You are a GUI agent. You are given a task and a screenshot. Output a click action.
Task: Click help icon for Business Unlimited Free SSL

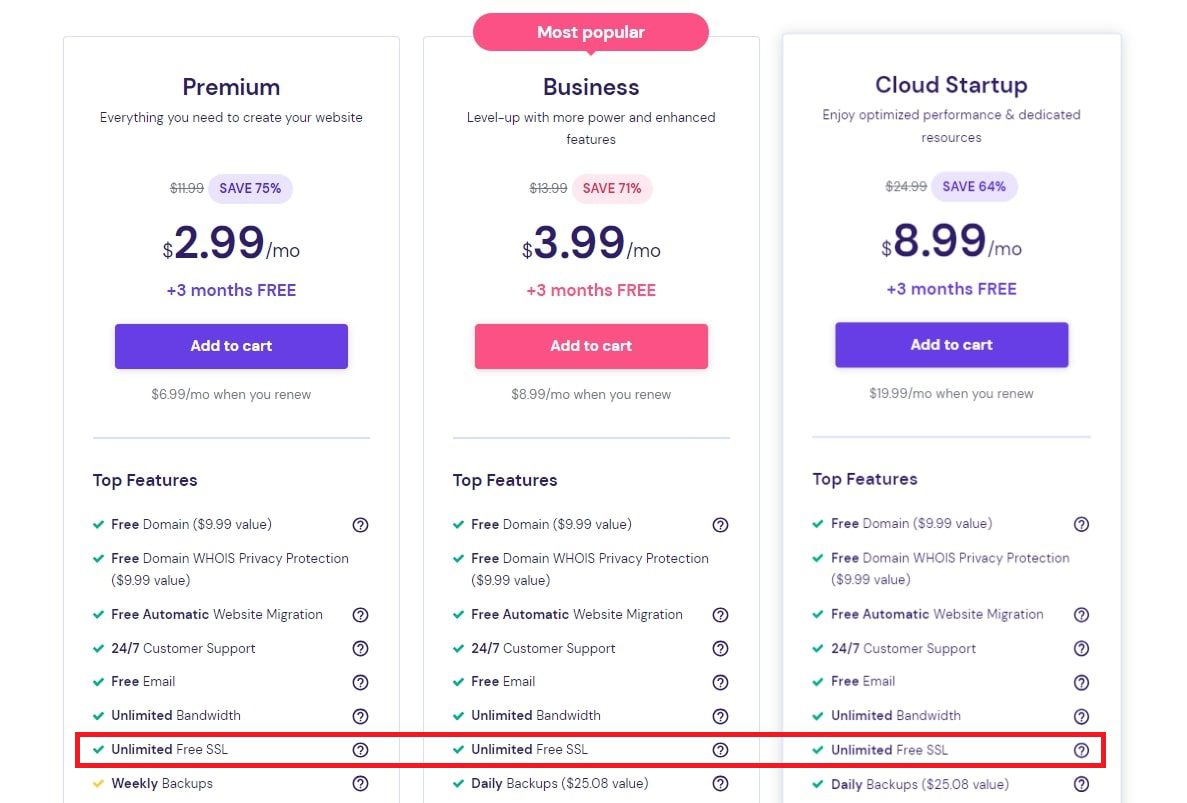(x=720, y=750)
